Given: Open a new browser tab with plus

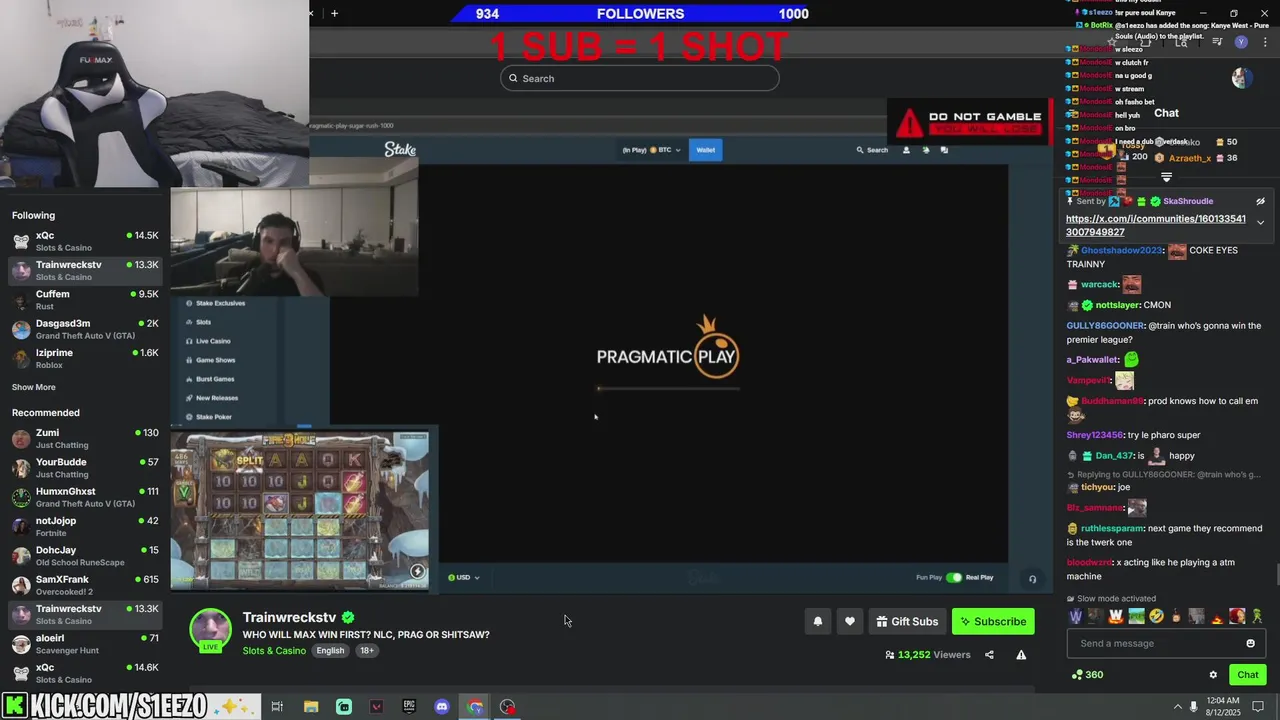Looking at the screenshot, I should [334, 13].
